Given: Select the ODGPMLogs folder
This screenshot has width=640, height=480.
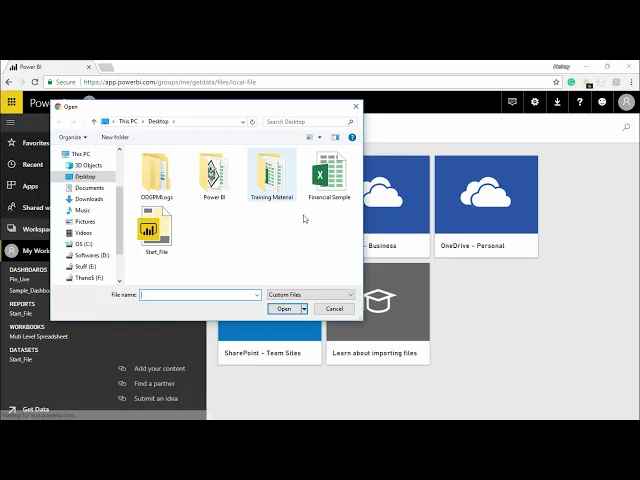Looking at the screenshot, I should [157, 176].
